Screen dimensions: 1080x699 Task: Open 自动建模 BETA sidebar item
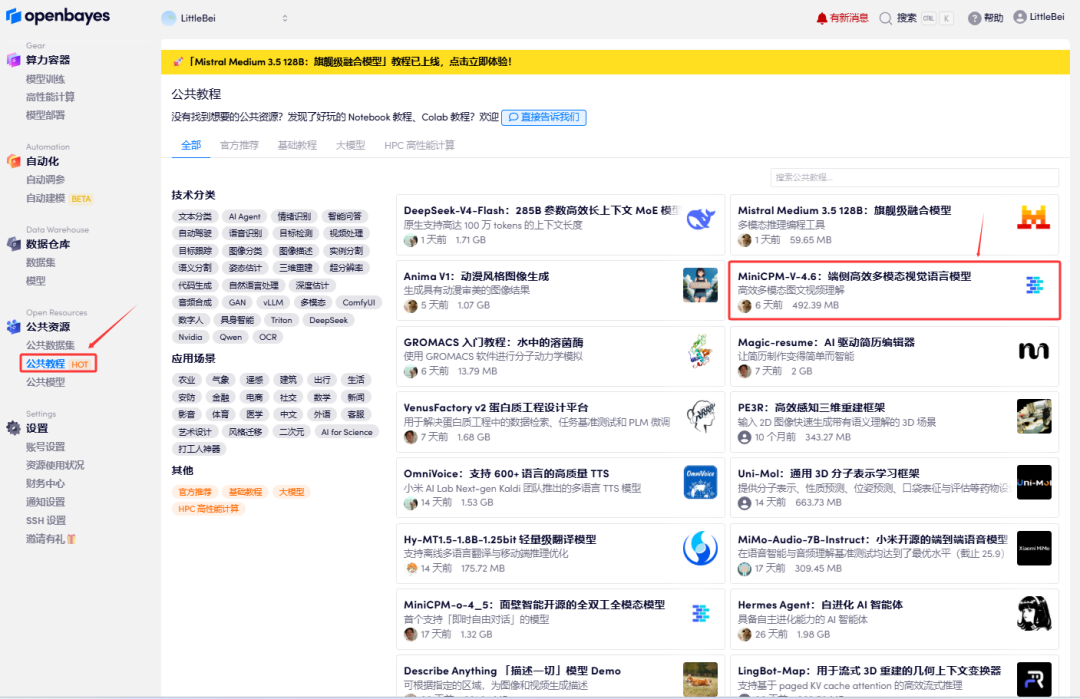[59, 198]
